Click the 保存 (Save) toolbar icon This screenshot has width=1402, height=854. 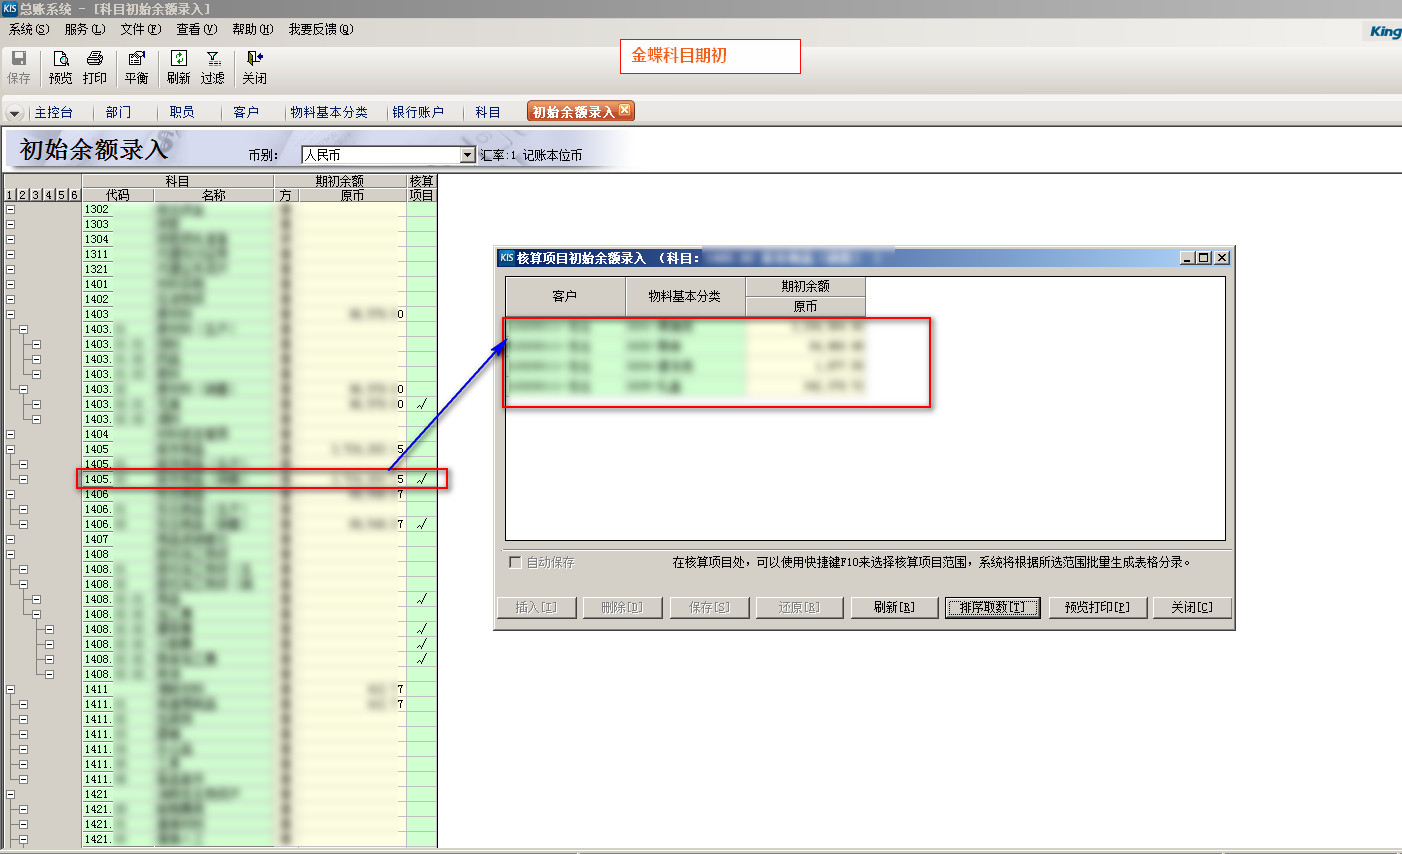pos(19,66)
